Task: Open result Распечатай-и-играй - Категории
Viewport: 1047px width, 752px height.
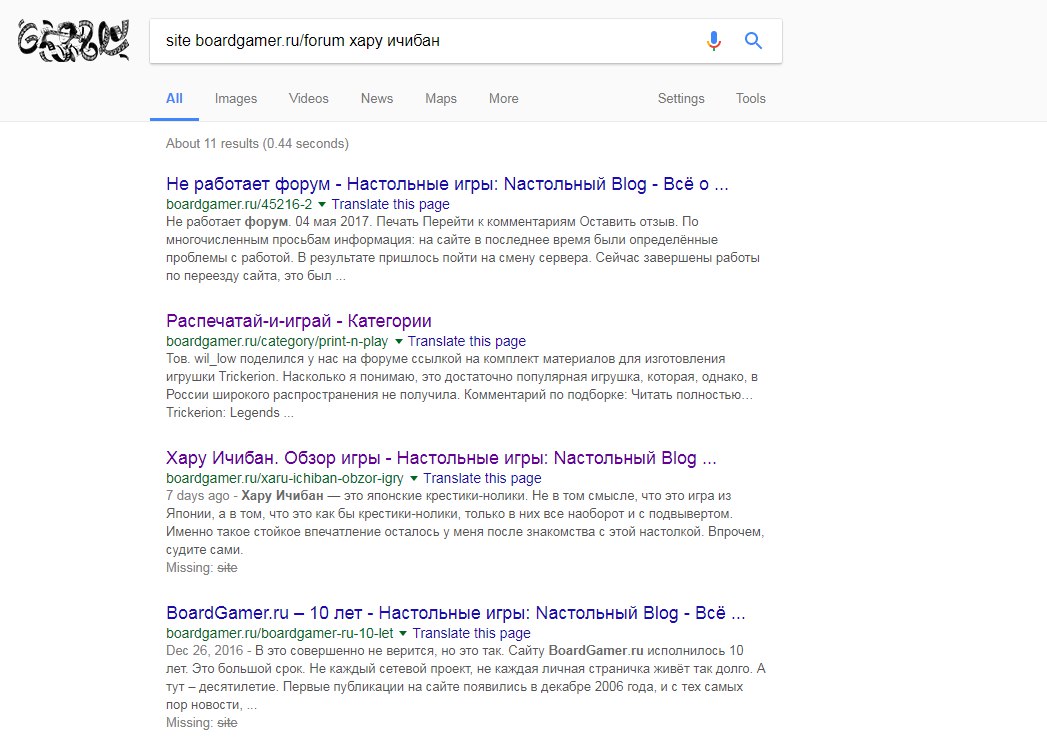Action: click(x=298, y=321)
